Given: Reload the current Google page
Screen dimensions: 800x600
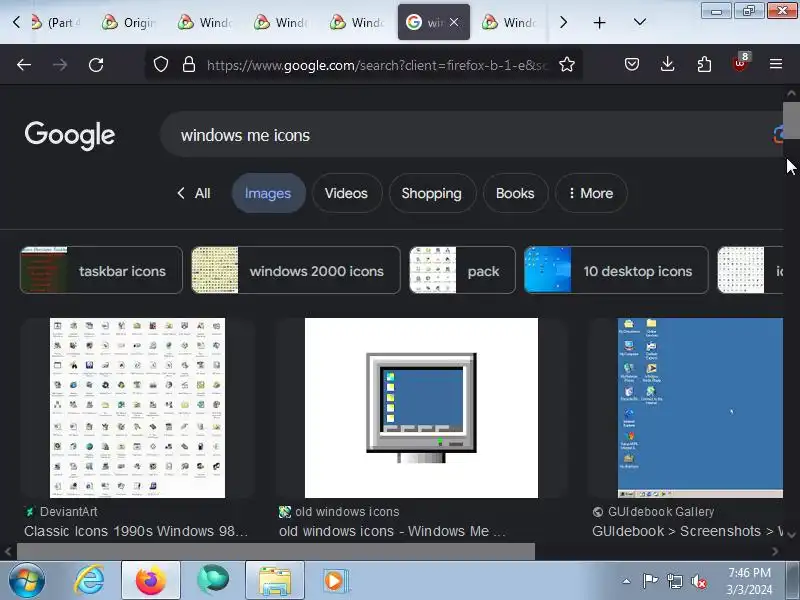Looking at the screenshot, I should tap(96, 65).
